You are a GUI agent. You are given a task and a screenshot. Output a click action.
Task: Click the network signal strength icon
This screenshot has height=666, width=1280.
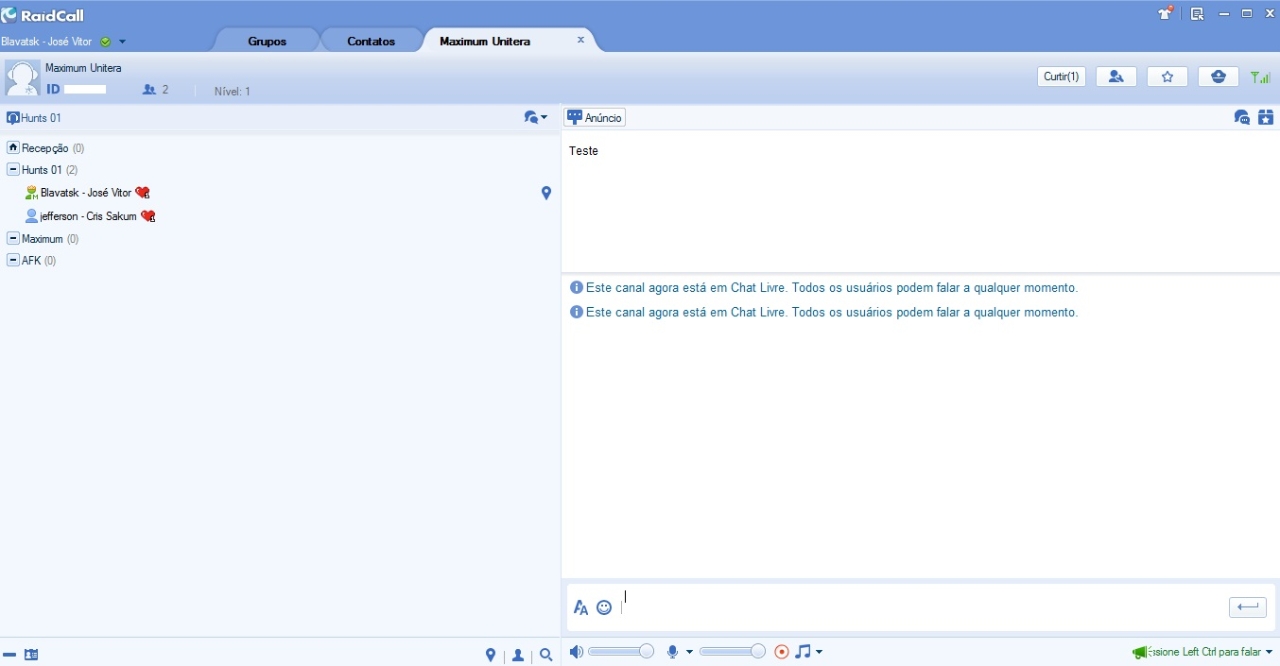[x=1261, y=77]
